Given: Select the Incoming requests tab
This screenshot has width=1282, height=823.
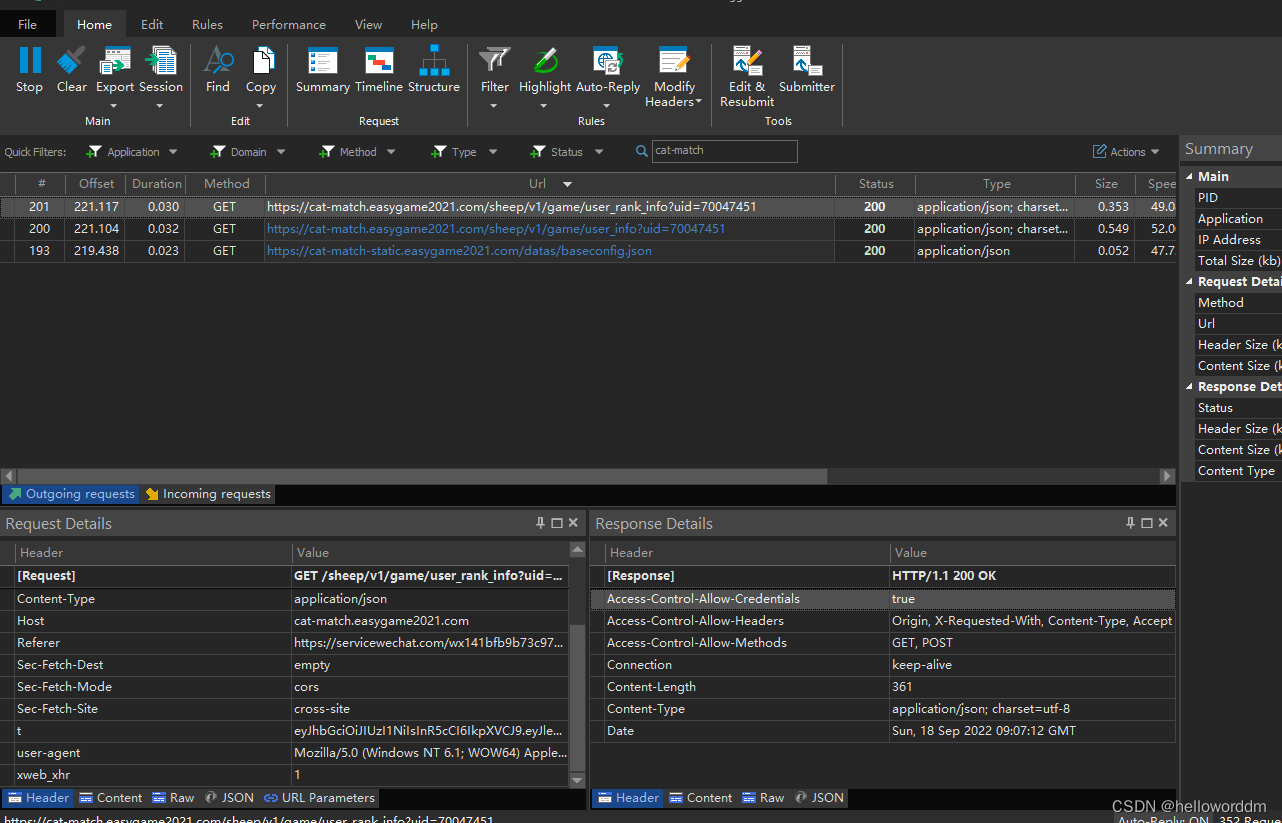Looking at the screenshot, I should tap(208, 494).
